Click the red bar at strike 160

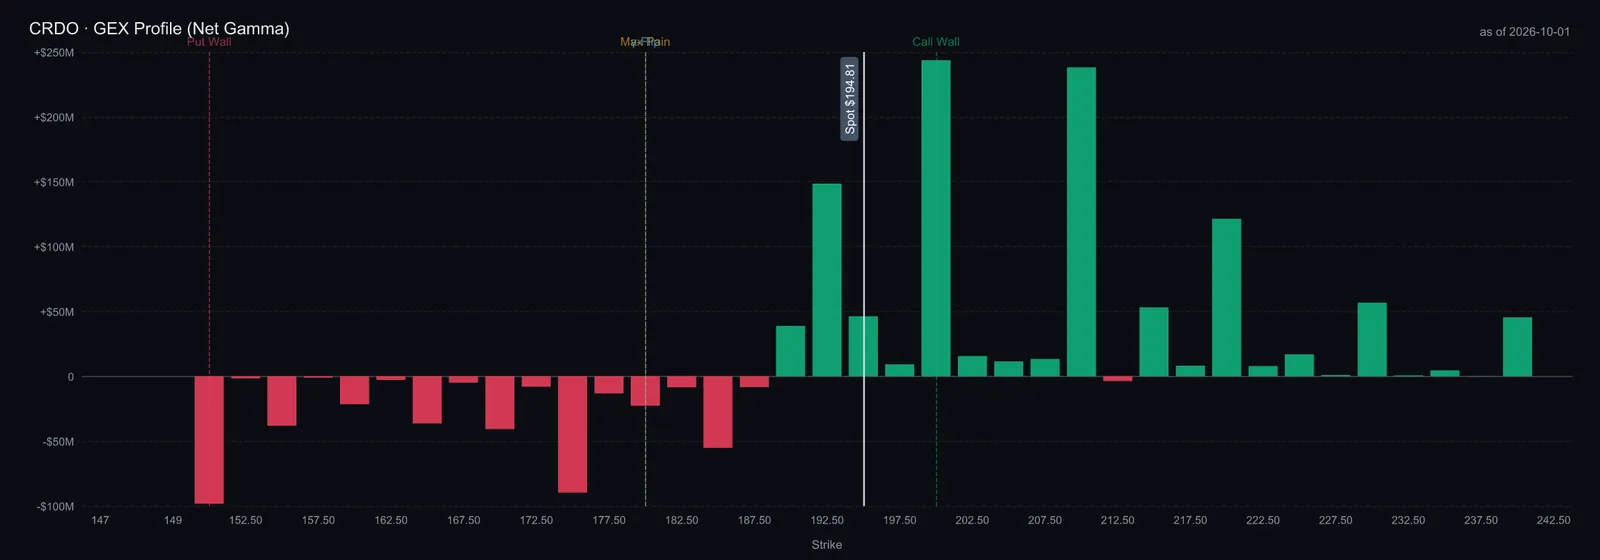(x=354, y=391)
